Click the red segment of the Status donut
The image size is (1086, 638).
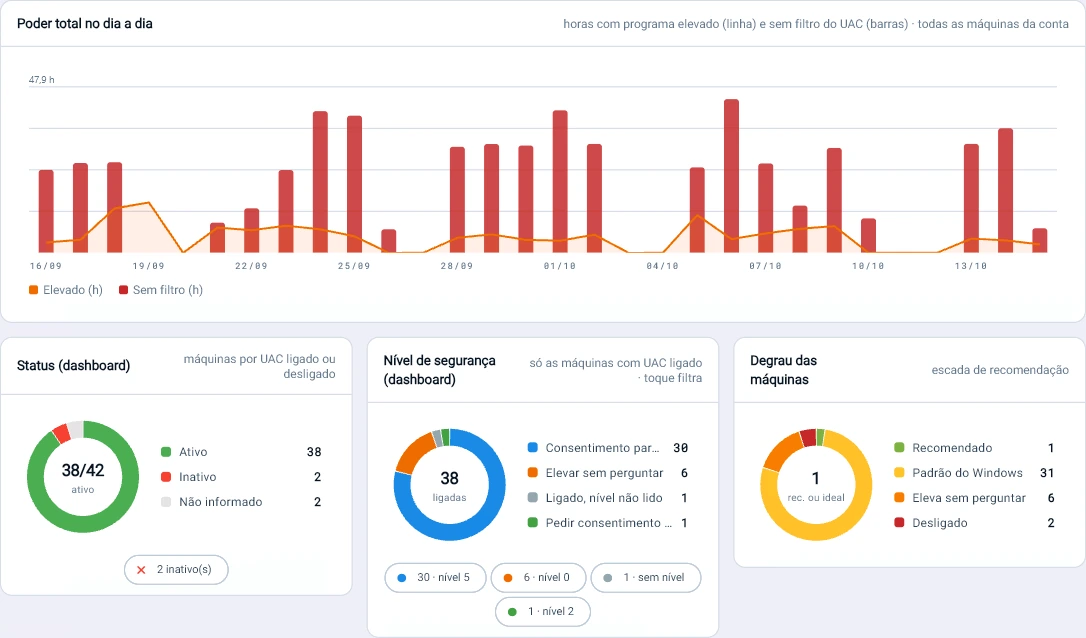point(62,434)
